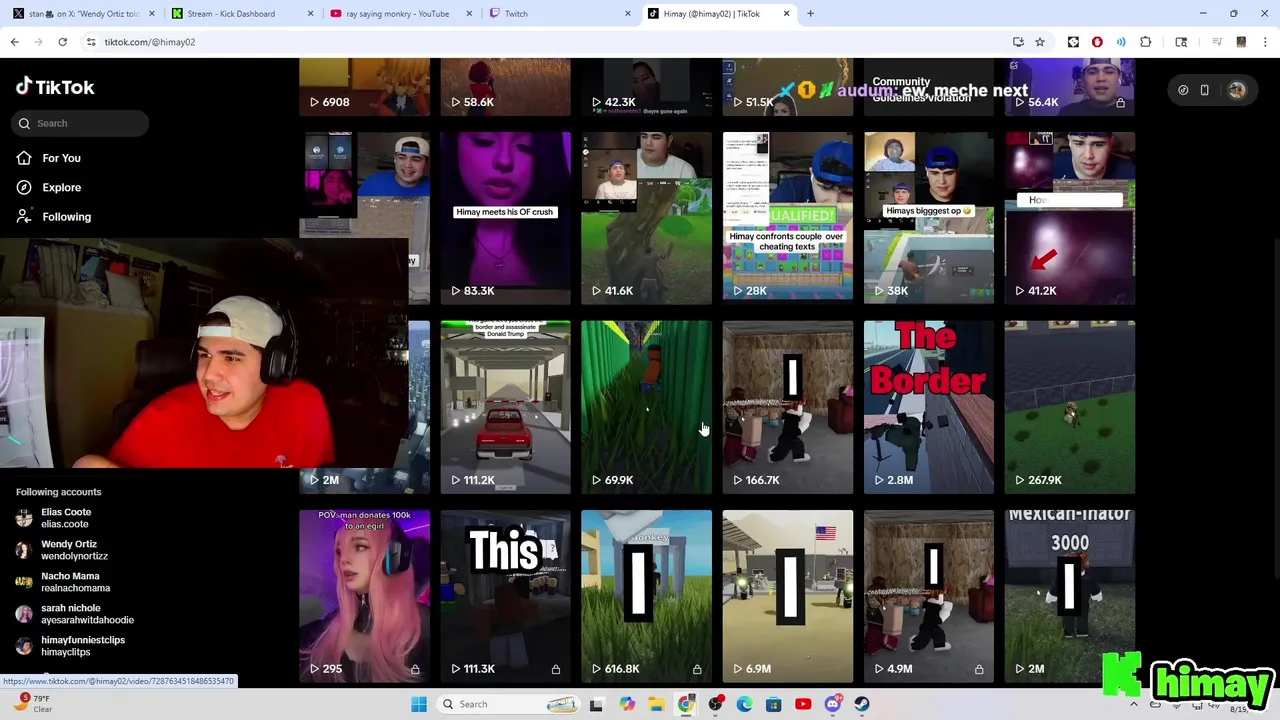
Task: Bookmark this page with the star icon
Action: pyautogui.click(x=1040, y=42)
